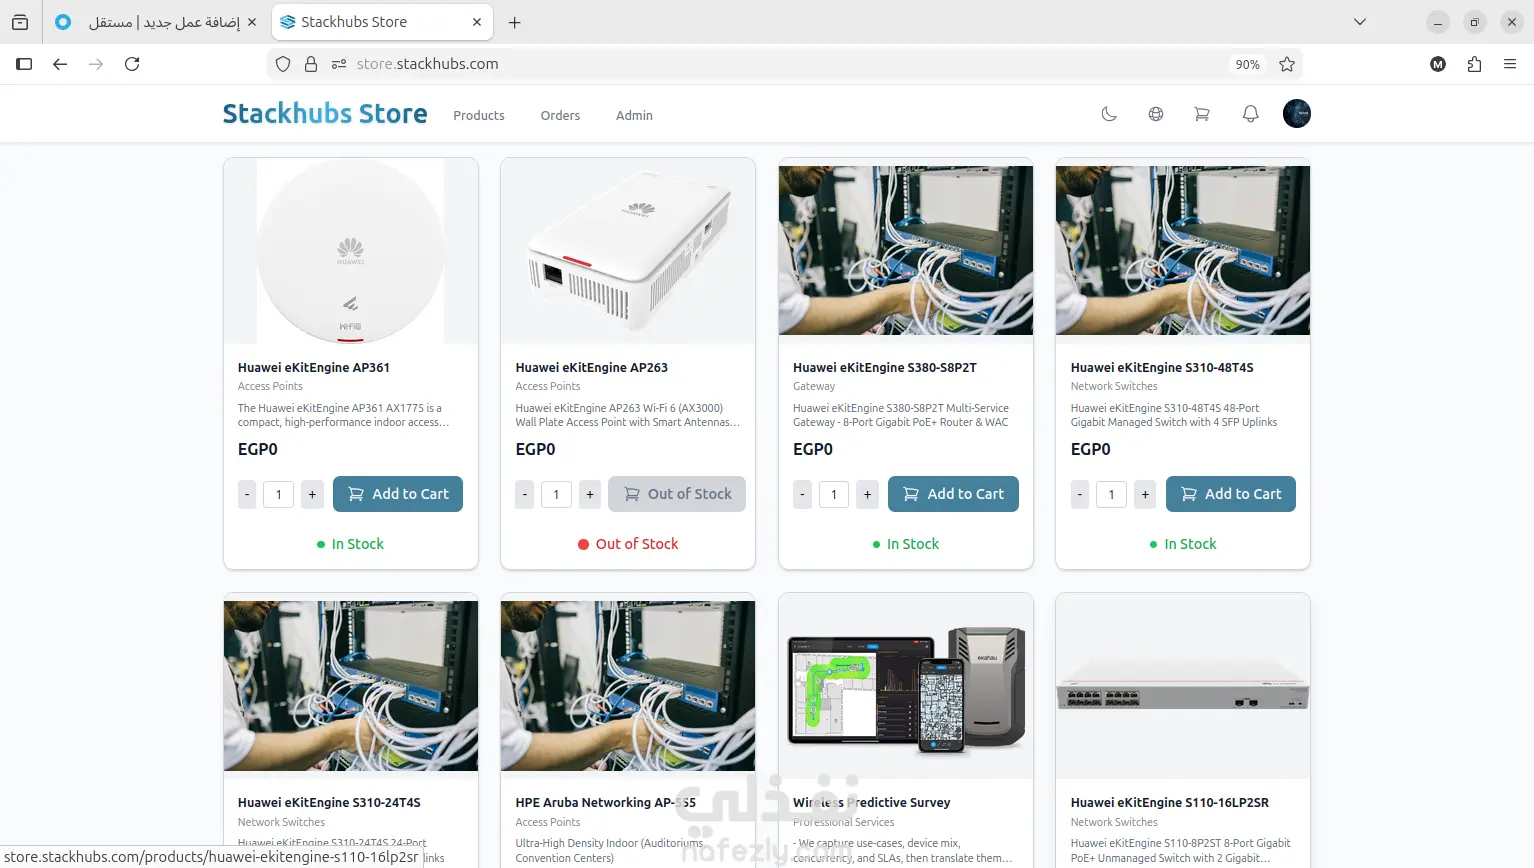Viewport: 1534px width, 868px height.
Task: Click Out of Stock button for AP263
Action: (677, 494)
